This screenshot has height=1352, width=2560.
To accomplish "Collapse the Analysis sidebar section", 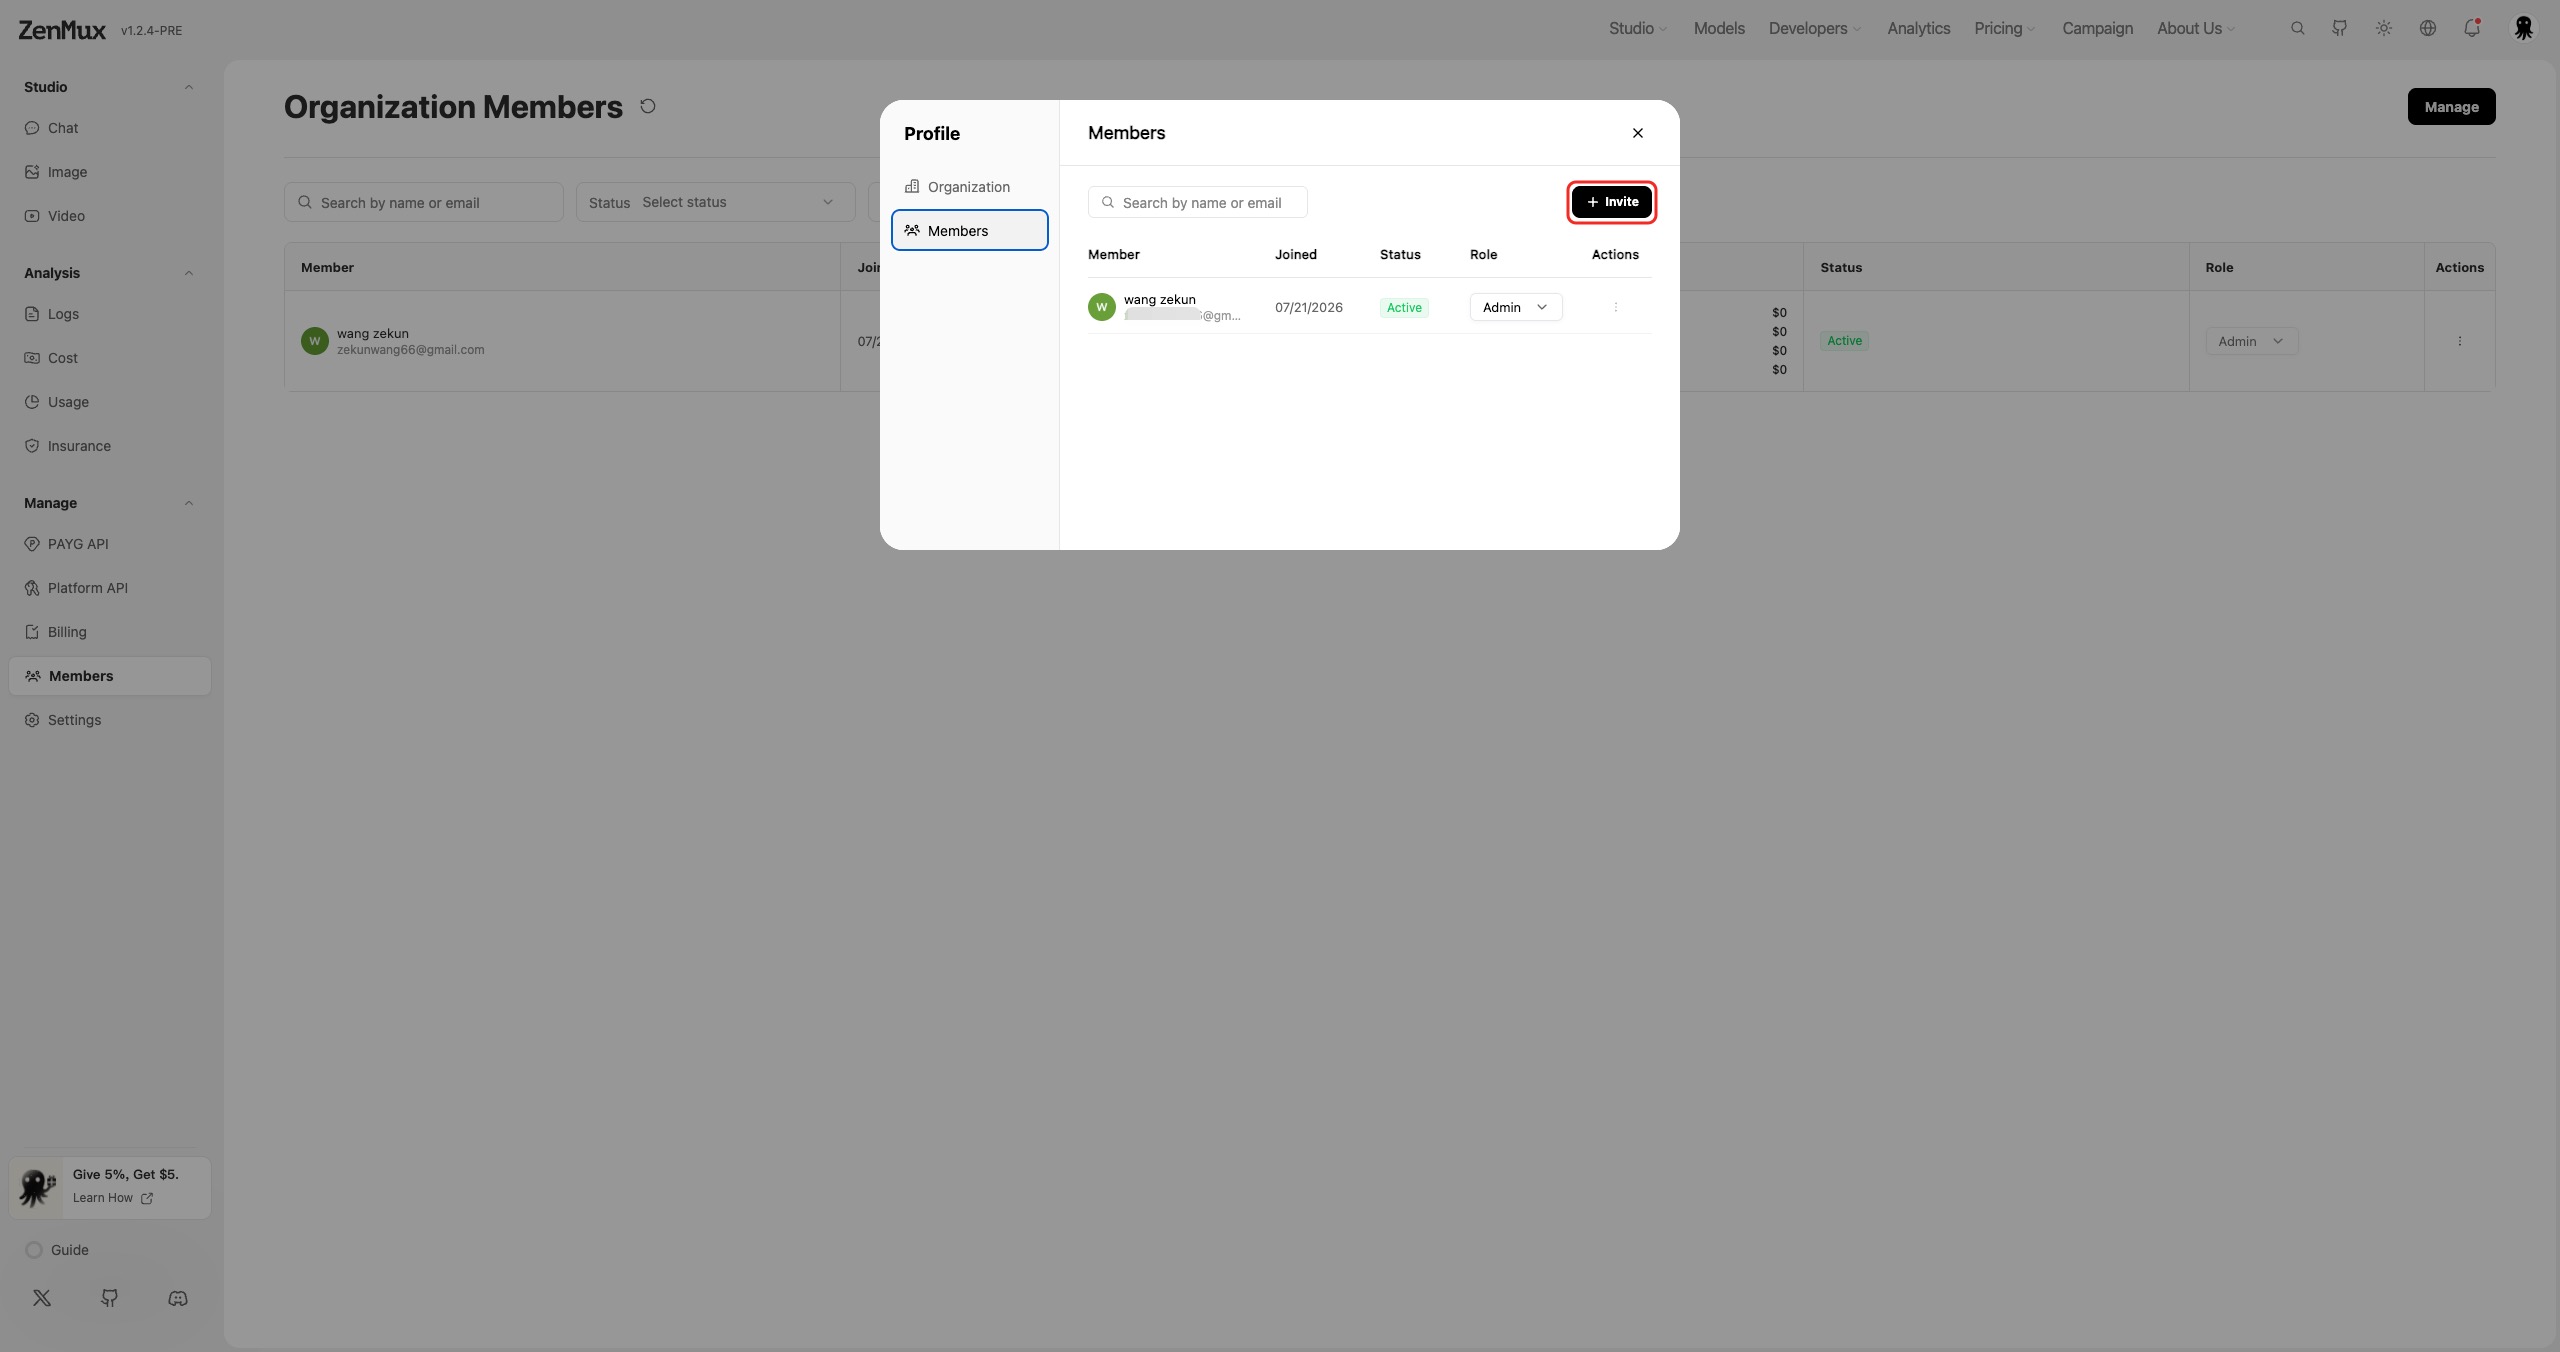I will coord(189,273).
